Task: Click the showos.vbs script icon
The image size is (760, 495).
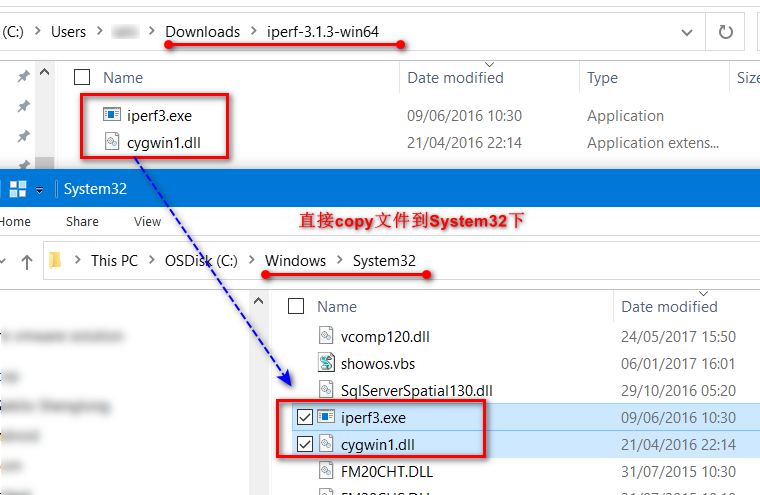Action: click(326, 363)
